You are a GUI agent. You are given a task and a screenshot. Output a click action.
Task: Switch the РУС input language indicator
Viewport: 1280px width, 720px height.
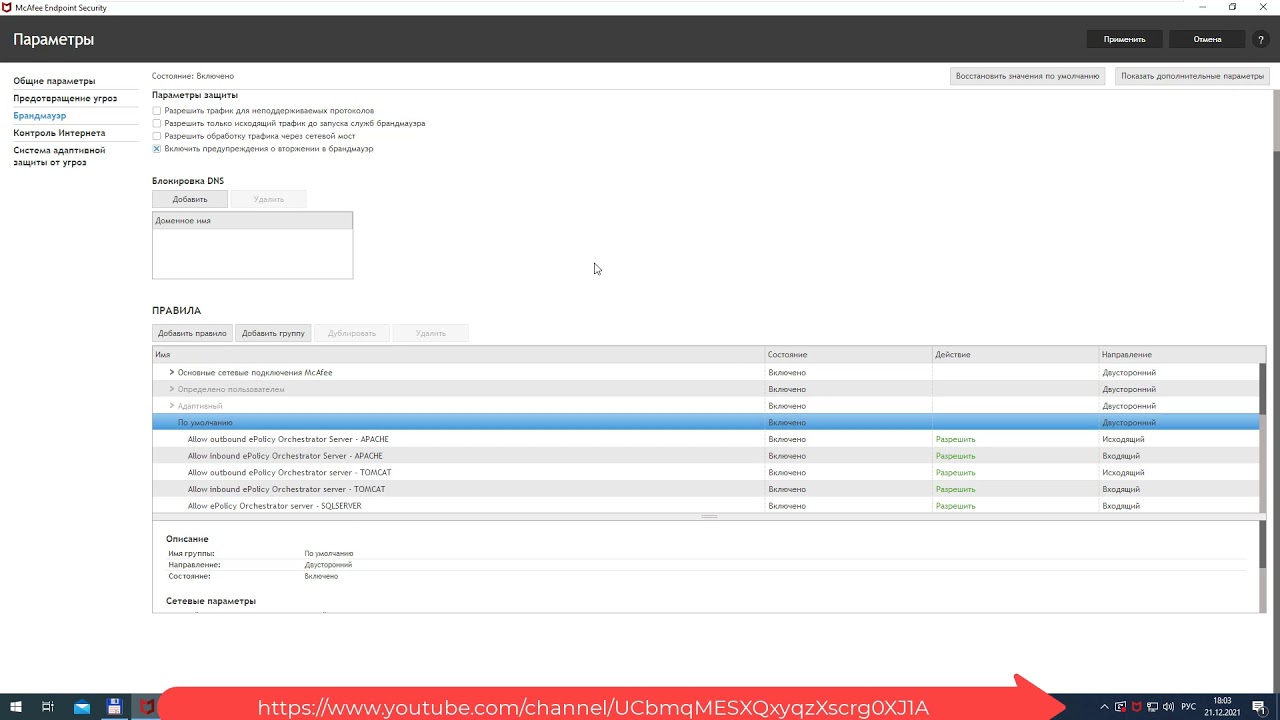pos(1189,707)
